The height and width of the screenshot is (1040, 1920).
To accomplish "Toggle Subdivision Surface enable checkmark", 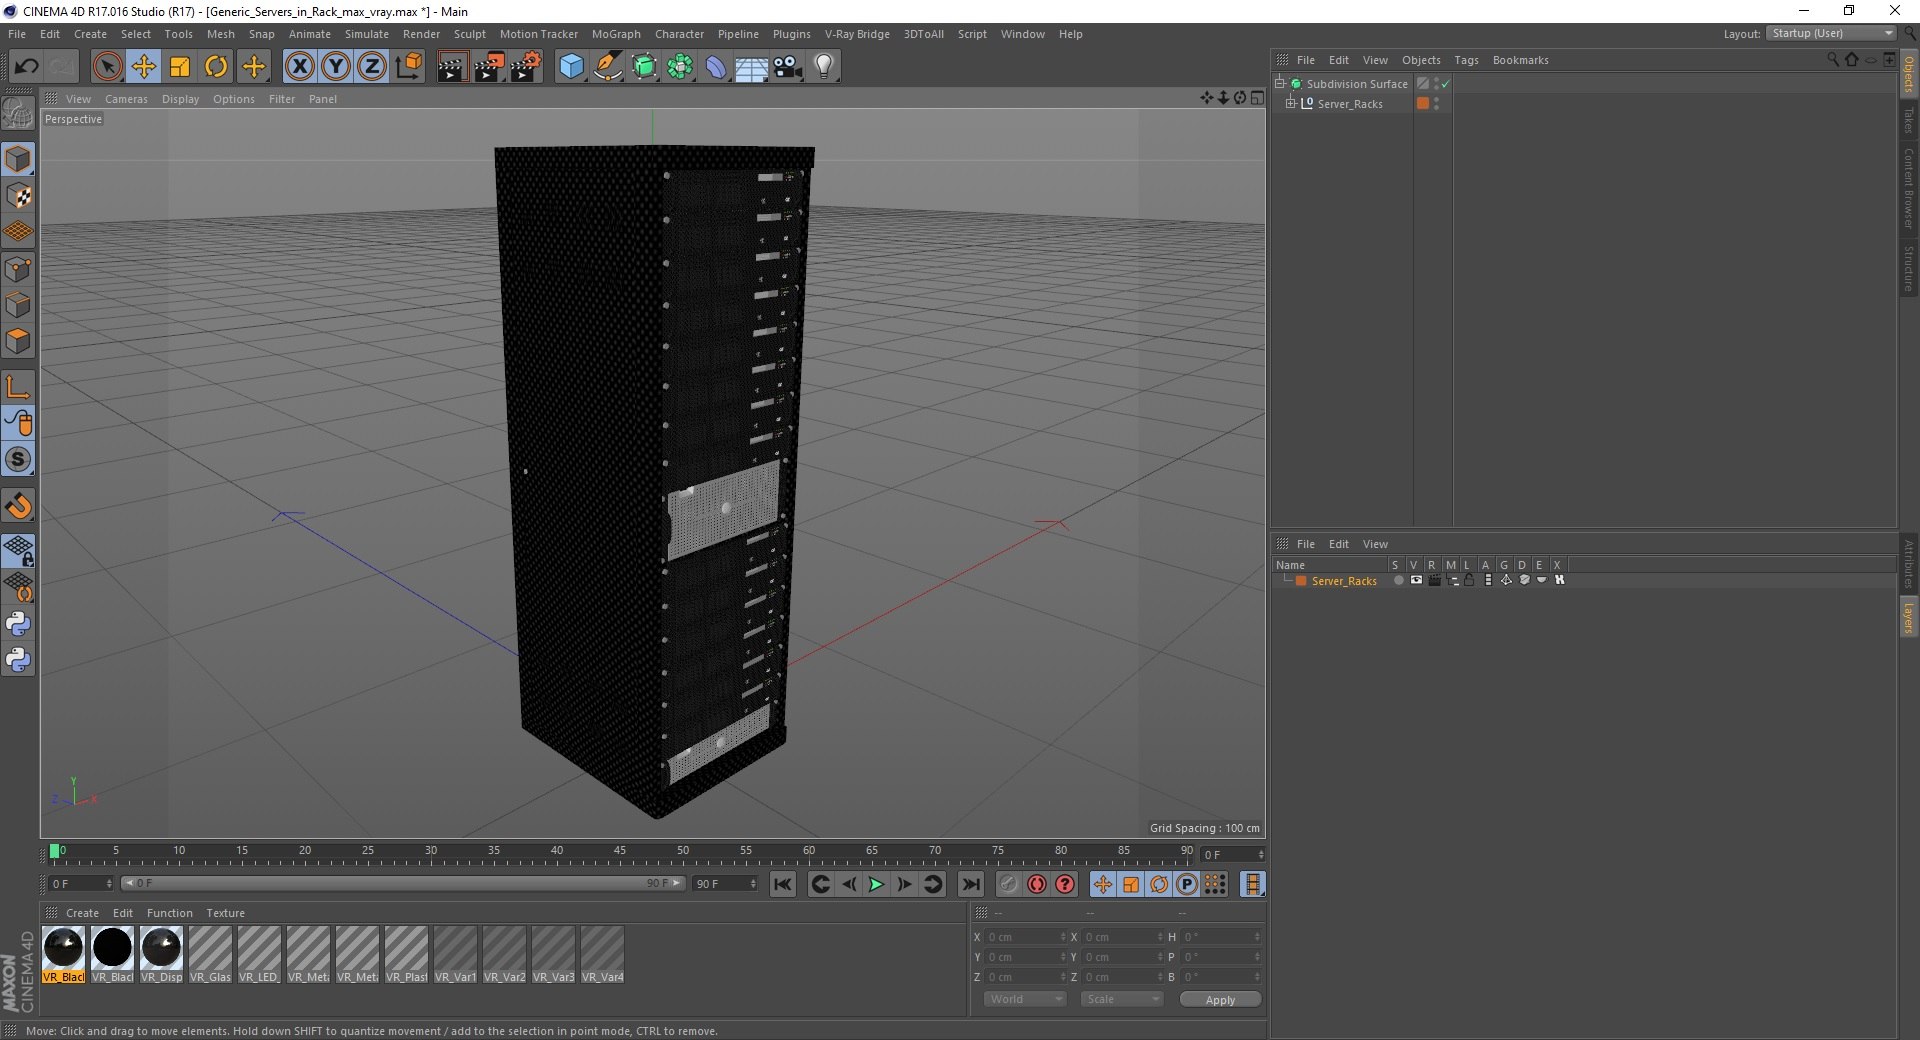I will pos(1446,84).
